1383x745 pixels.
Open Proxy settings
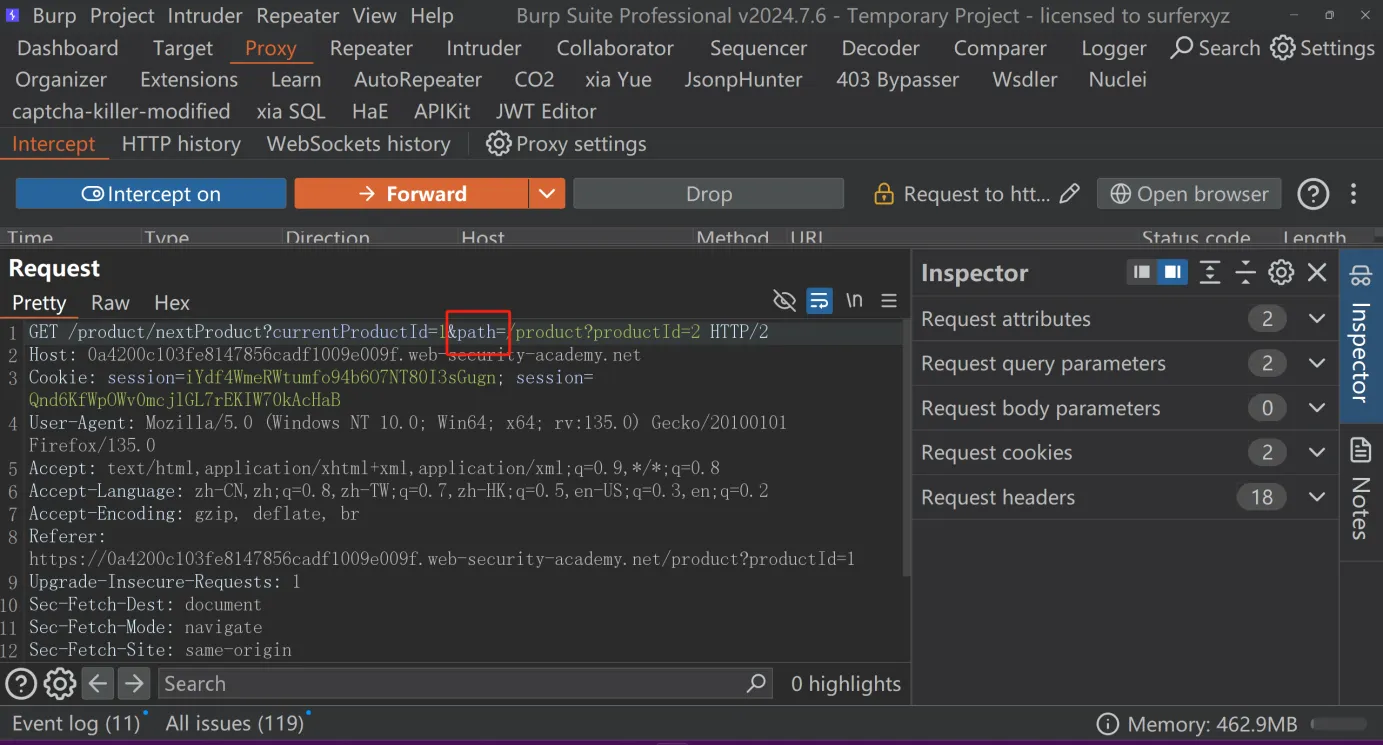pyautogui.click(x=566, y=144)
